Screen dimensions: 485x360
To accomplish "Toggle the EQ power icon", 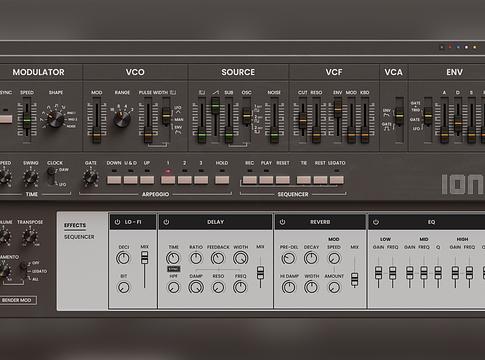I will click(x=376, y=222).
